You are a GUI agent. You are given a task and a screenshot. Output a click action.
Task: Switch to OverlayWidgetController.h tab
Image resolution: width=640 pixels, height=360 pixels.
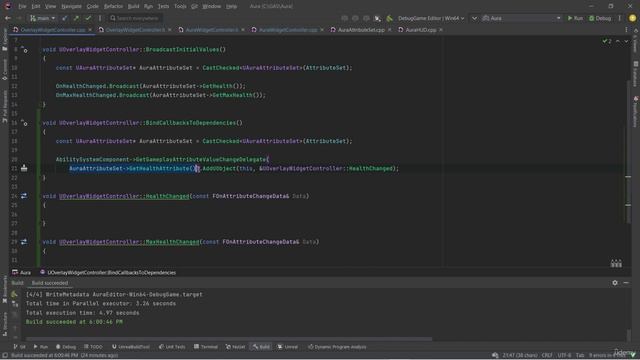(135, 30)
